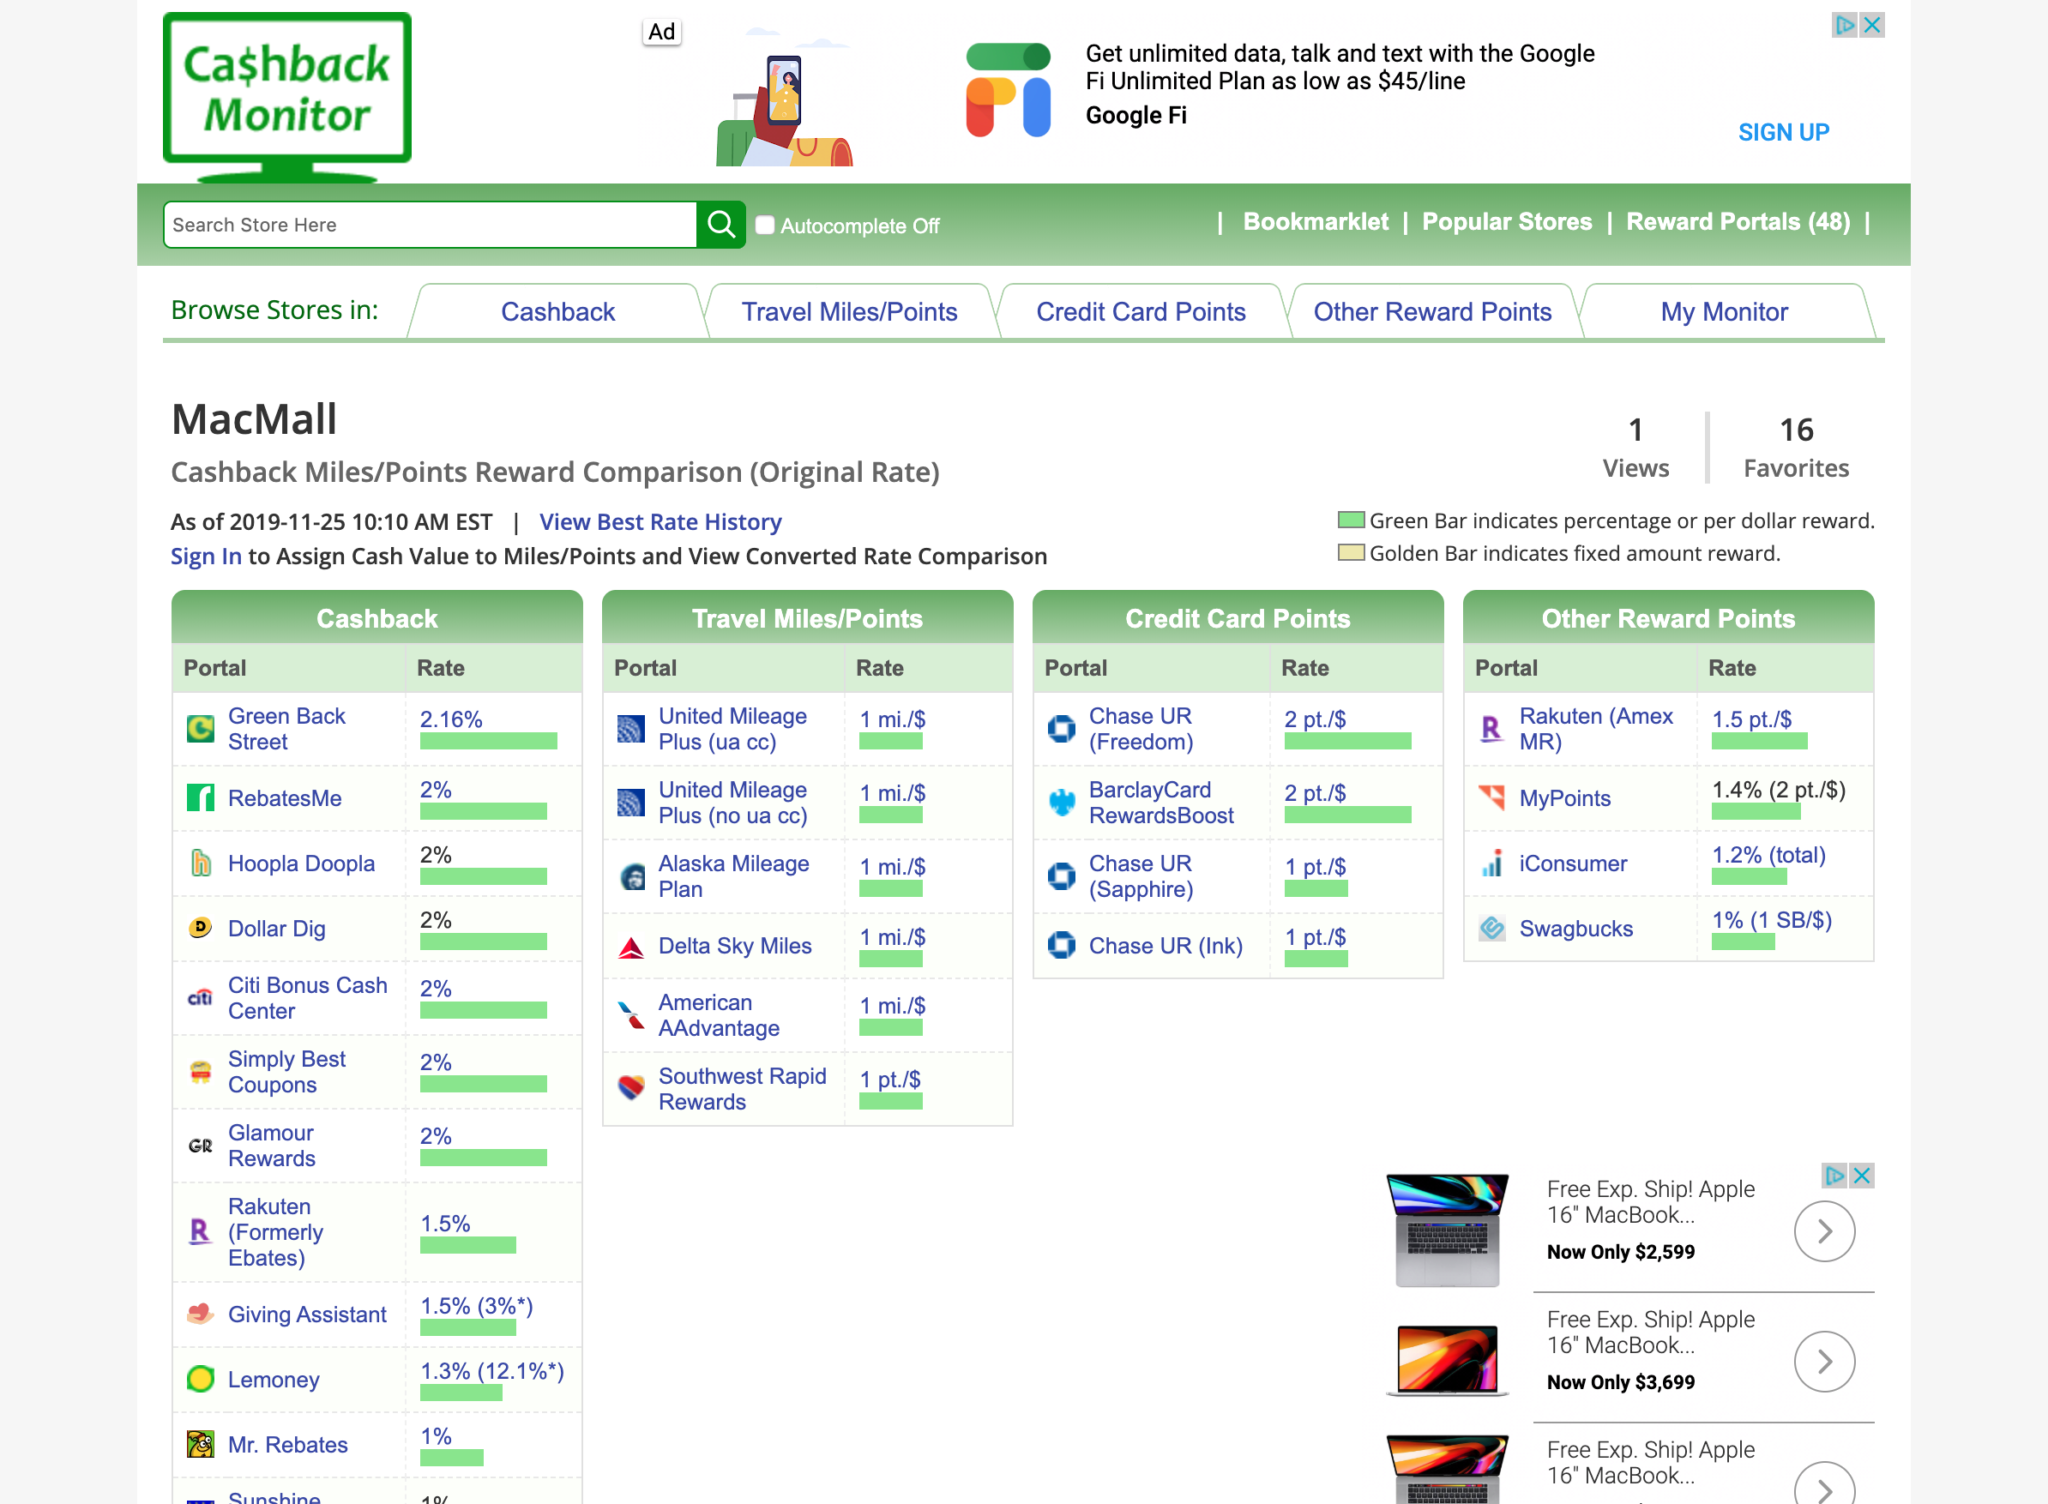
Task: Click the American AAdvantage icon
Action: pyautogui.click(x=631, y=1015)
